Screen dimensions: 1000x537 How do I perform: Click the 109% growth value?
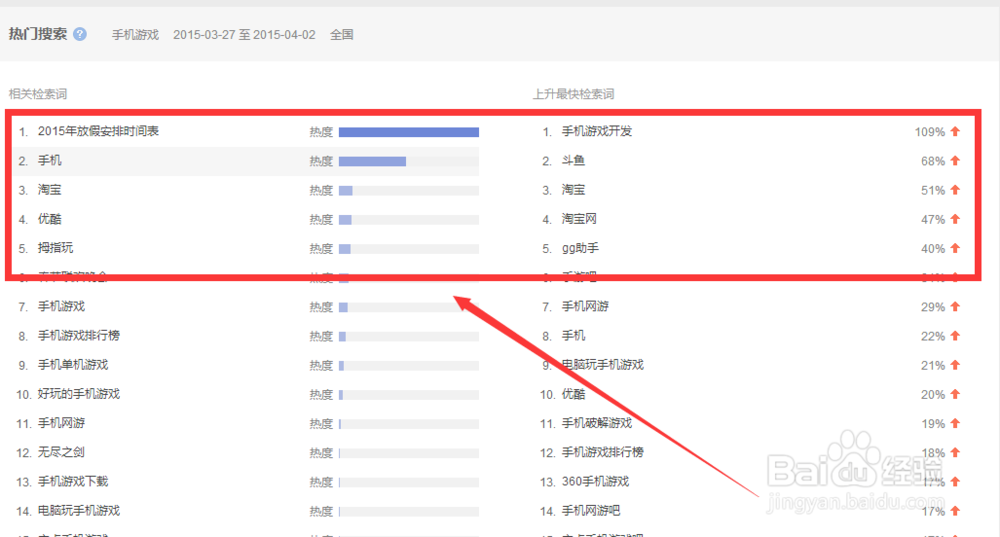coord(930,132)
